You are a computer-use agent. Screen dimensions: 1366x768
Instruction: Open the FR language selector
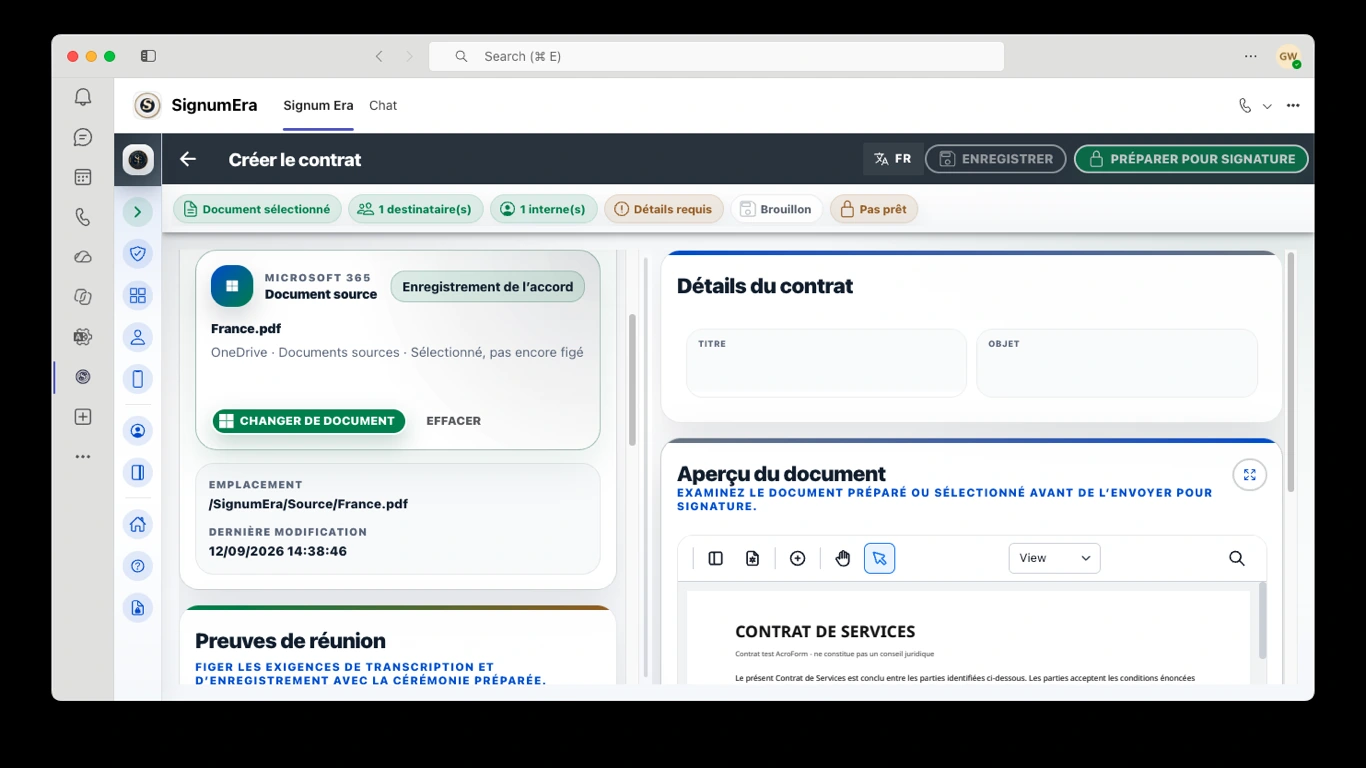[892, 159]
